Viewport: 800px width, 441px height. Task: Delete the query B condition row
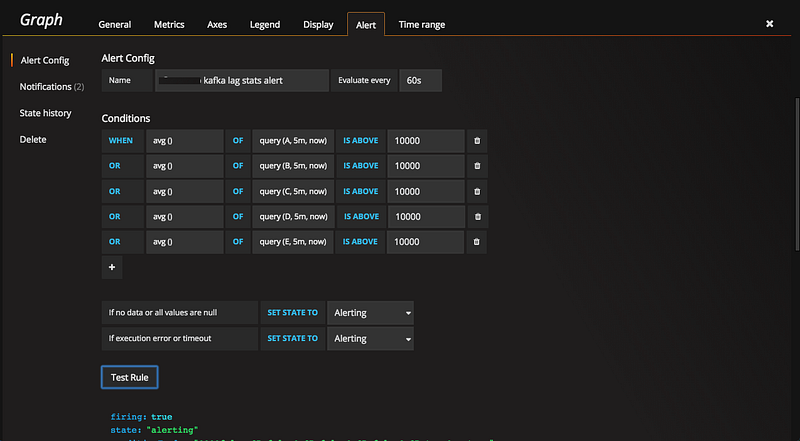[477, 166]
